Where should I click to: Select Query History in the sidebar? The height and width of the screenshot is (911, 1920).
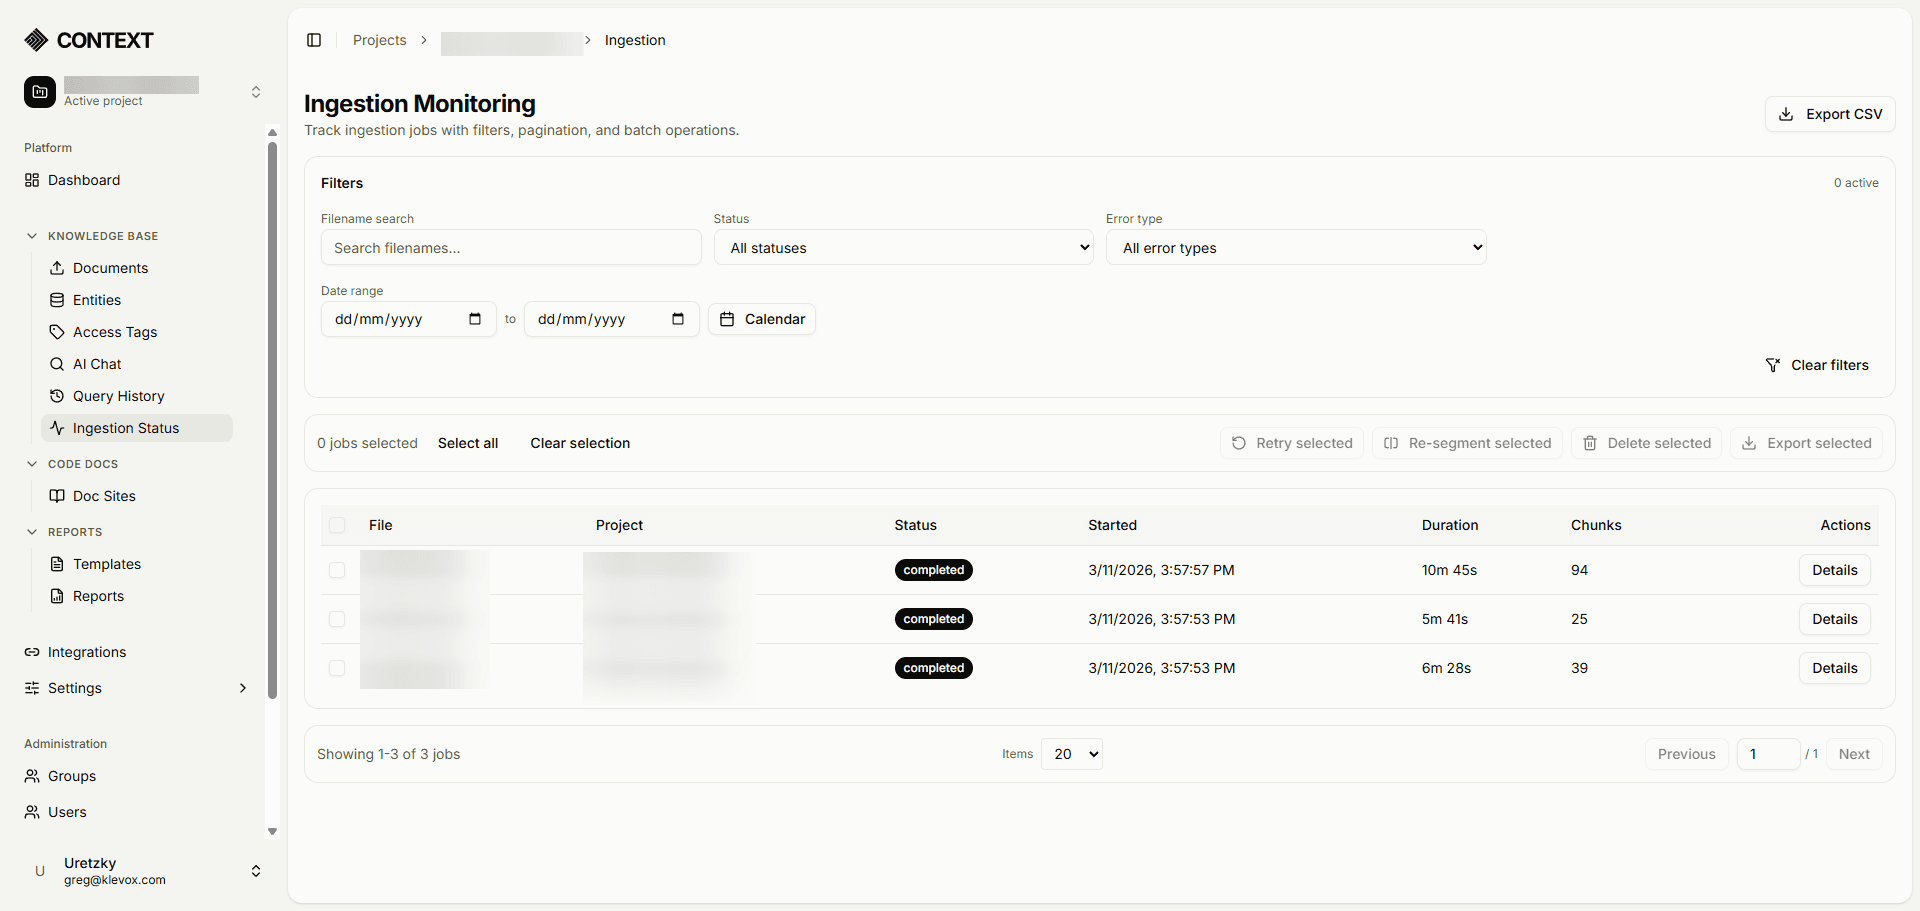tap(118, 396)
